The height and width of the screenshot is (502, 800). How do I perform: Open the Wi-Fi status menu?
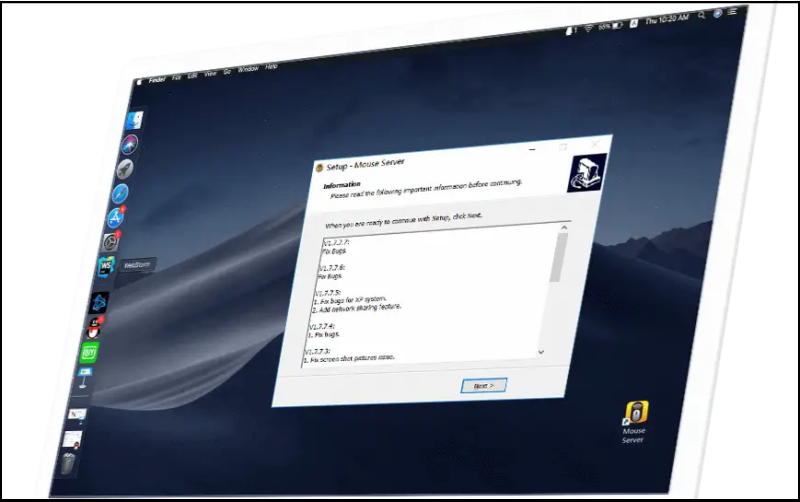(588, 29)
